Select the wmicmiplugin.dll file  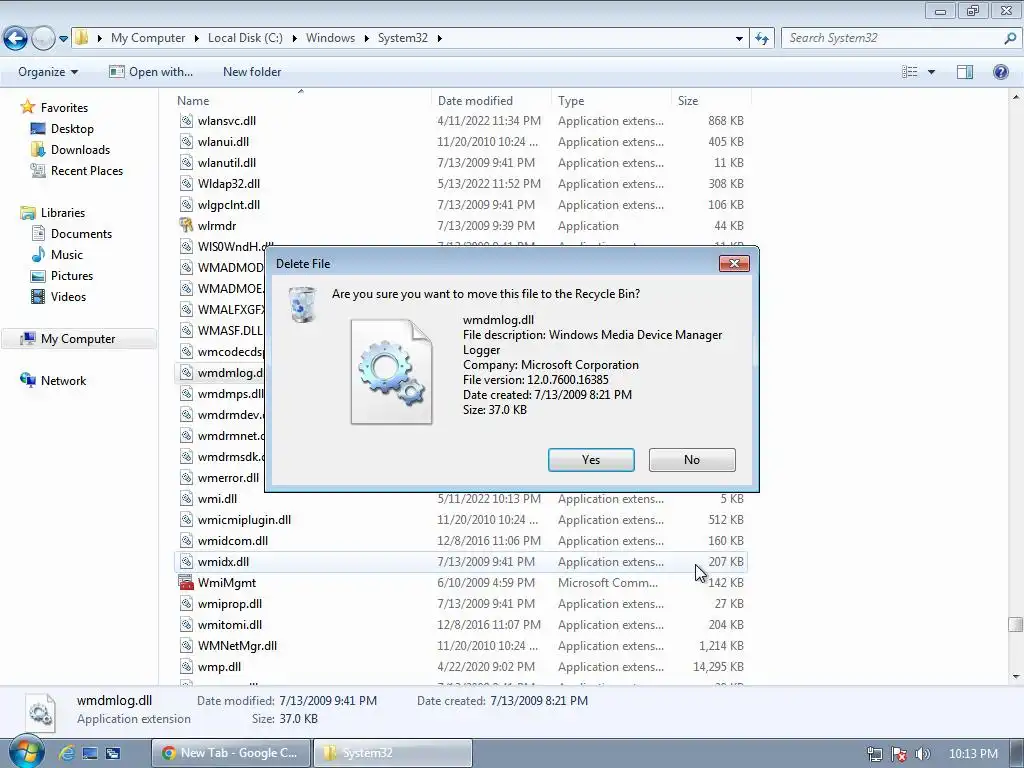[244, 520]
